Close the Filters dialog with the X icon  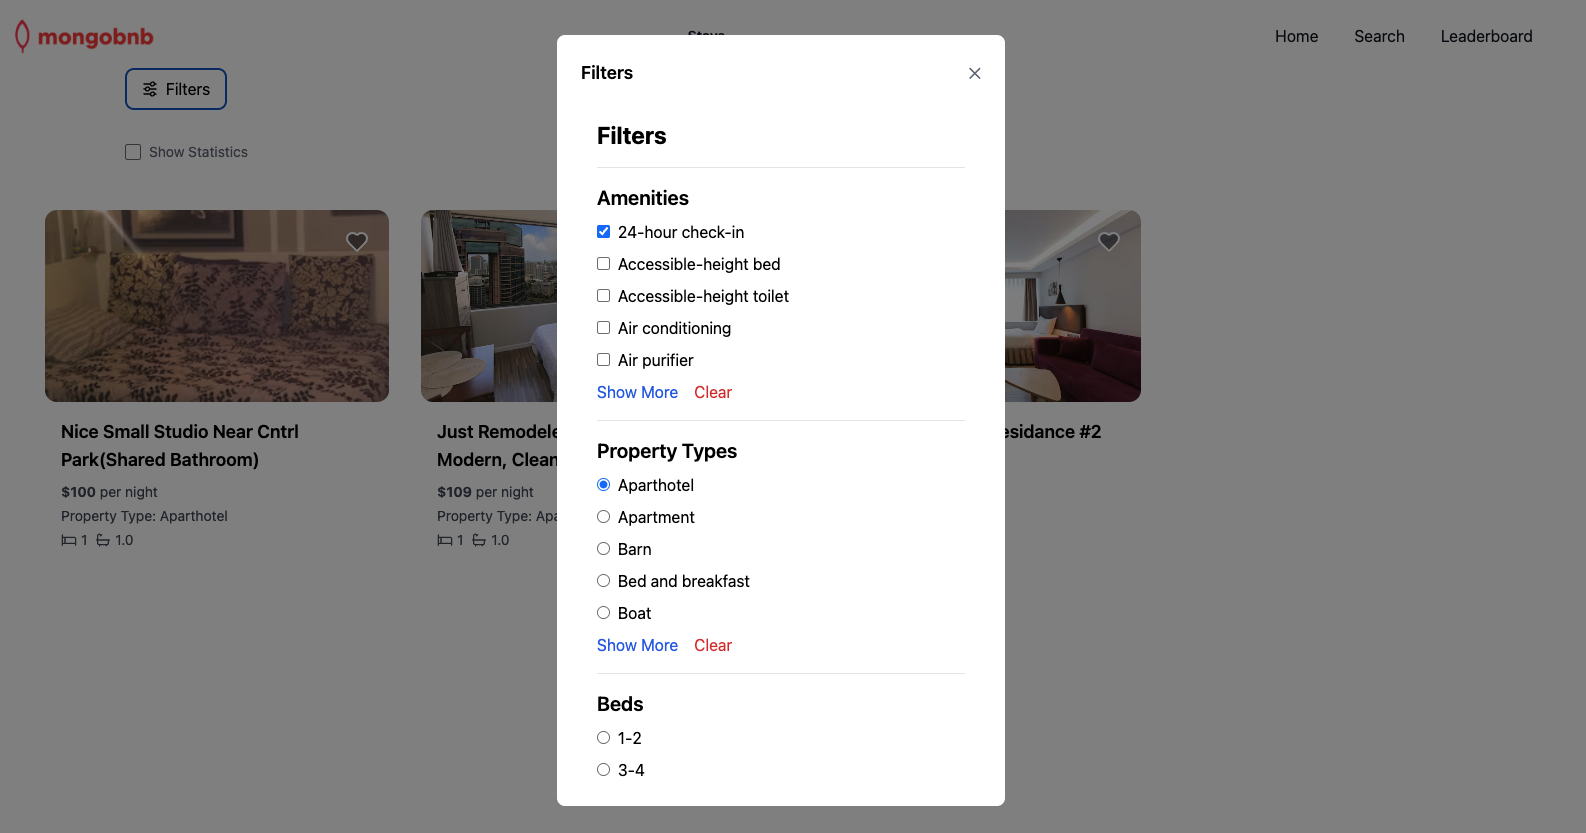click(x=975, y=73)
